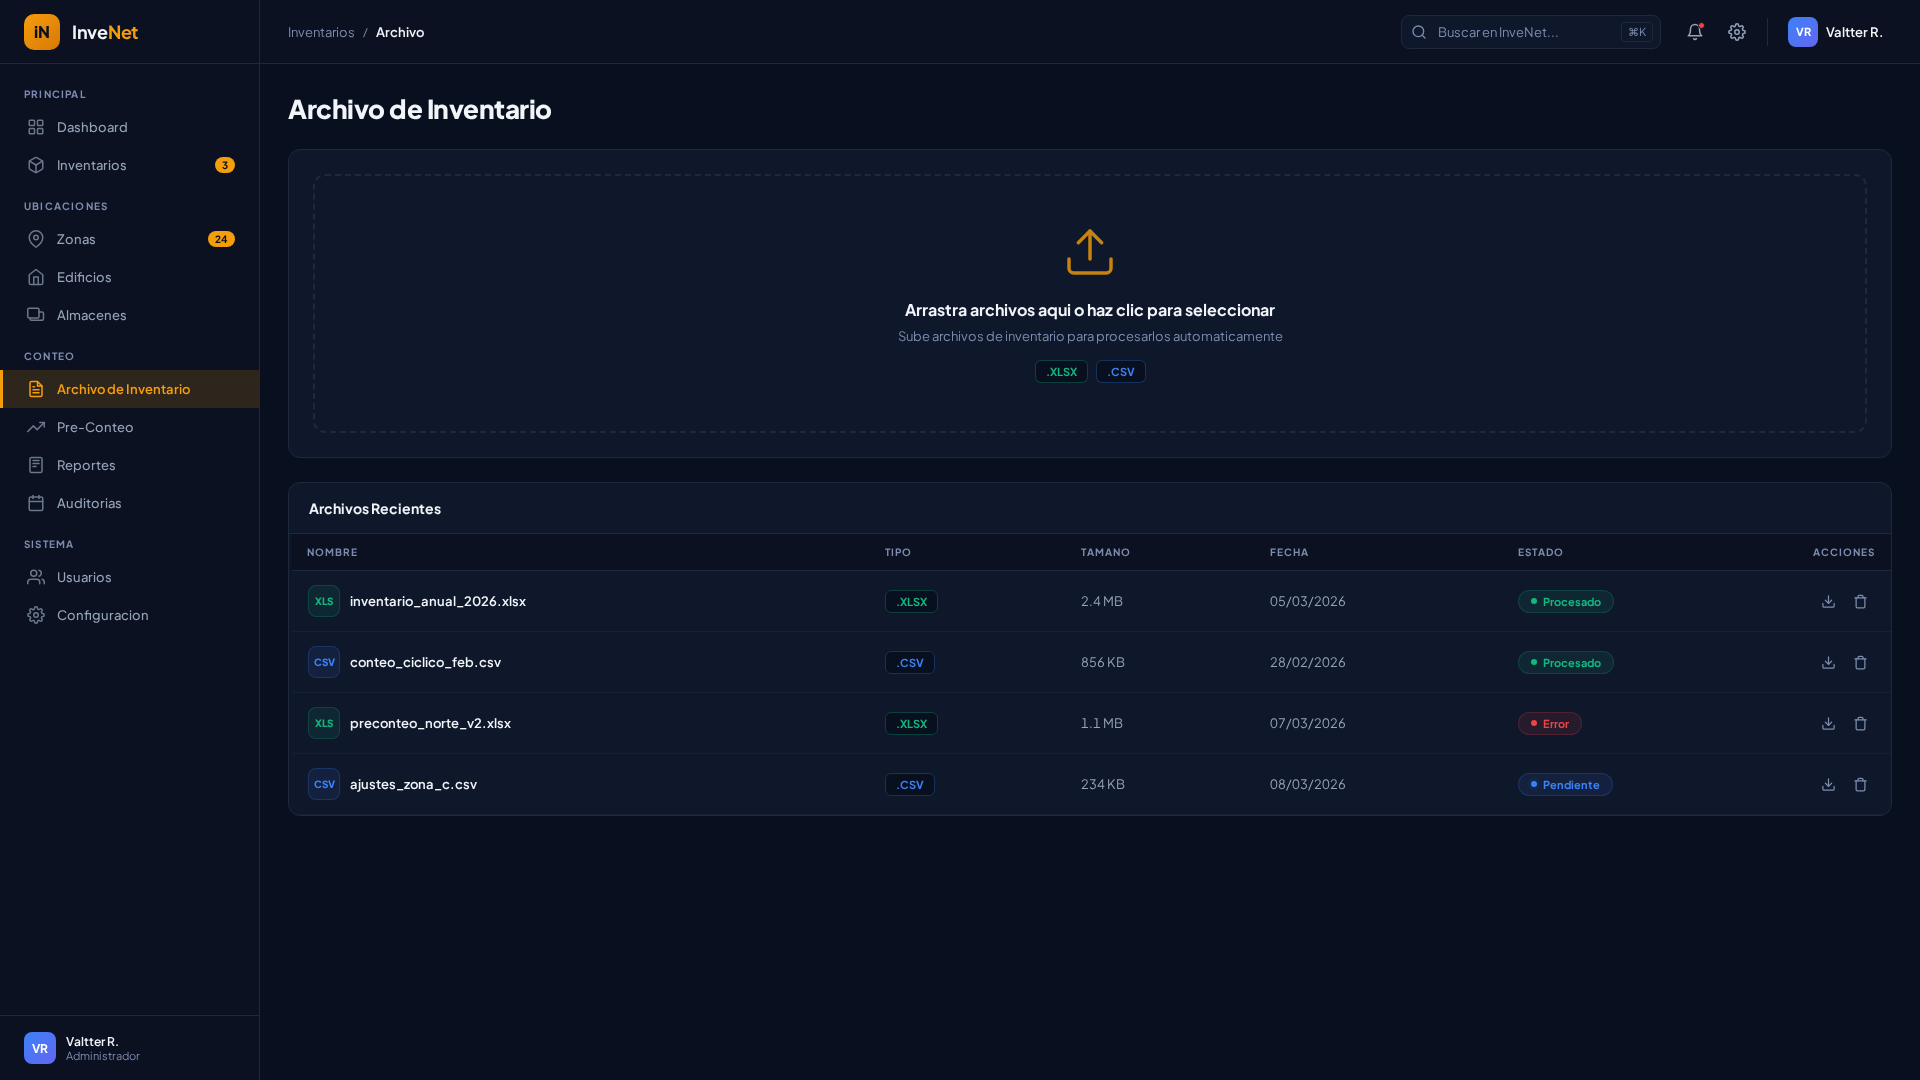The width and height of the screenshot is (1920, 1080).
Task: Click the notifications bell icon
Action: click(1694, 32)
